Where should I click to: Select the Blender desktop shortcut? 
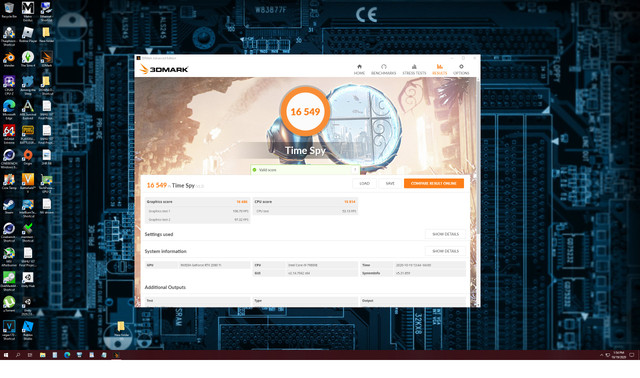tap(9, 59)
